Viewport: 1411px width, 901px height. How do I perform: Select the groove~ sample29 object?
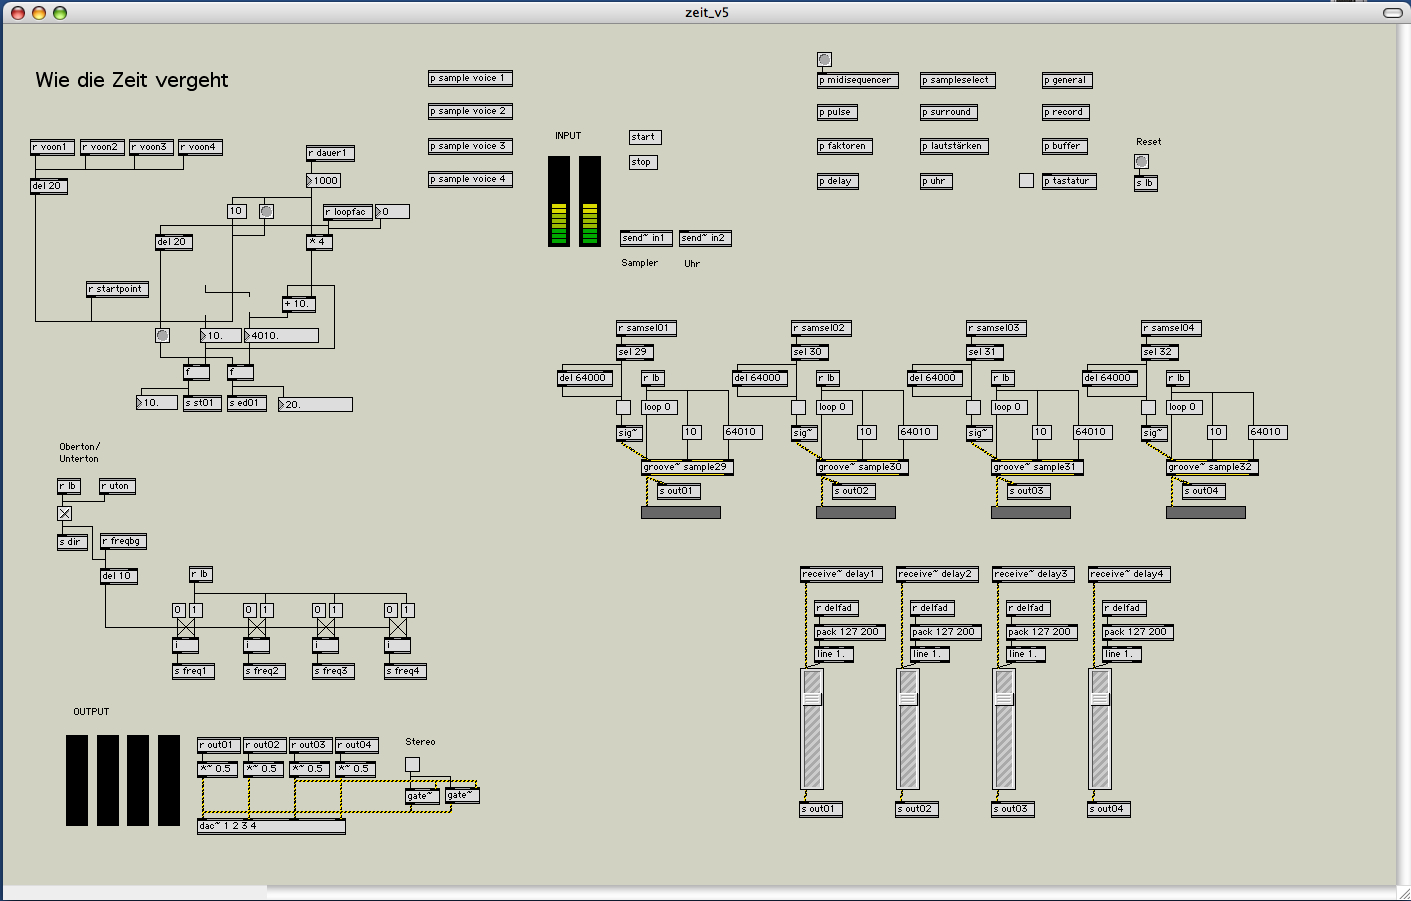point(687,467)
